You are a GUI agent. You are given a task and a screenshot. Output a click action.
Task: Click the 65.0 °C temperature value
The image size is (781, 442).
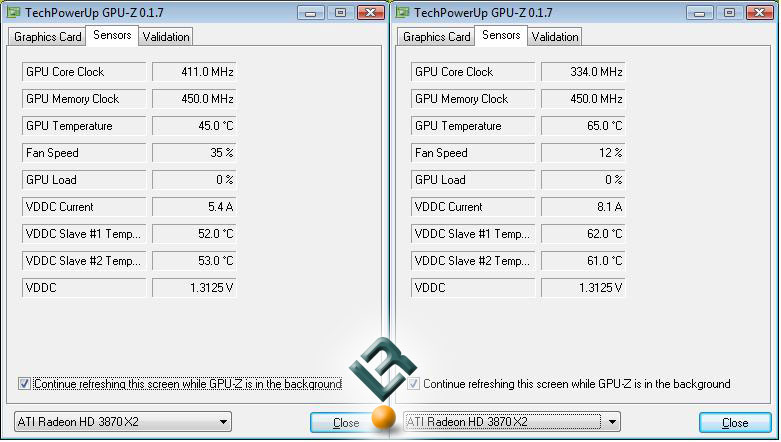coord(583,126)
